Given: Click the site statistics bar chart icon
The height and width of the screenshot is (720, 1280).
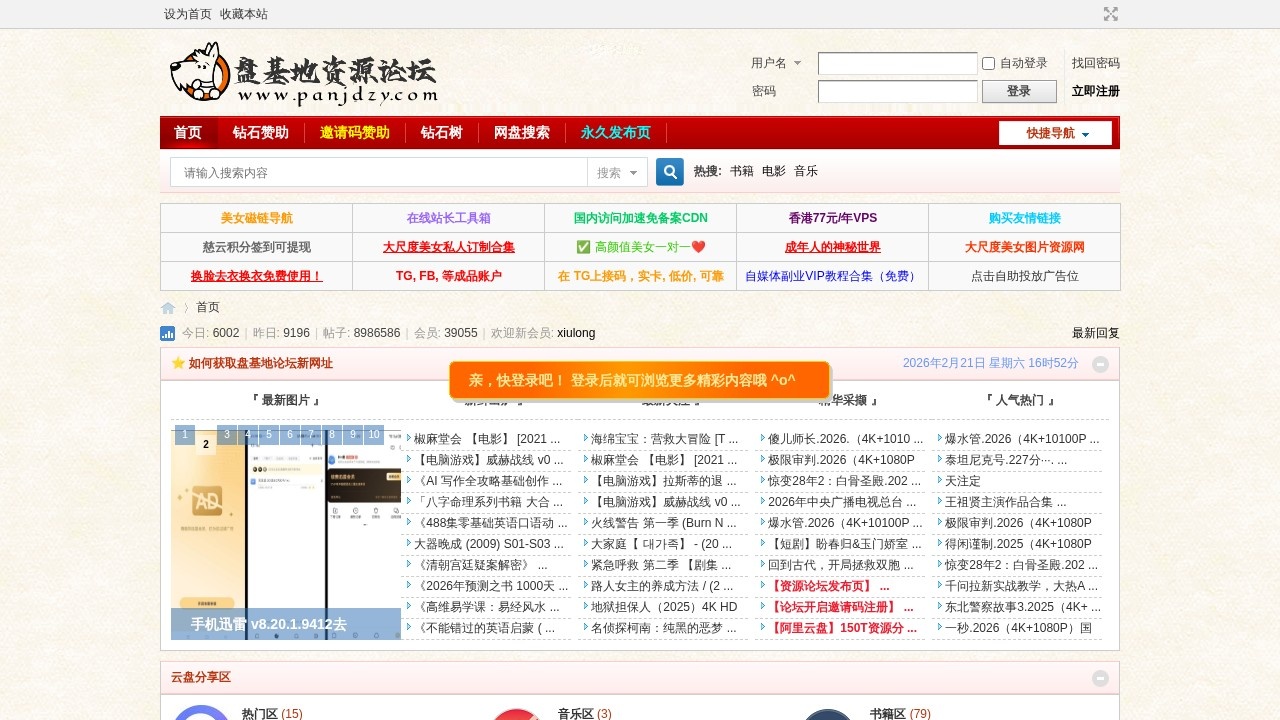Looking at the screenshot, I should pos(167,332).
